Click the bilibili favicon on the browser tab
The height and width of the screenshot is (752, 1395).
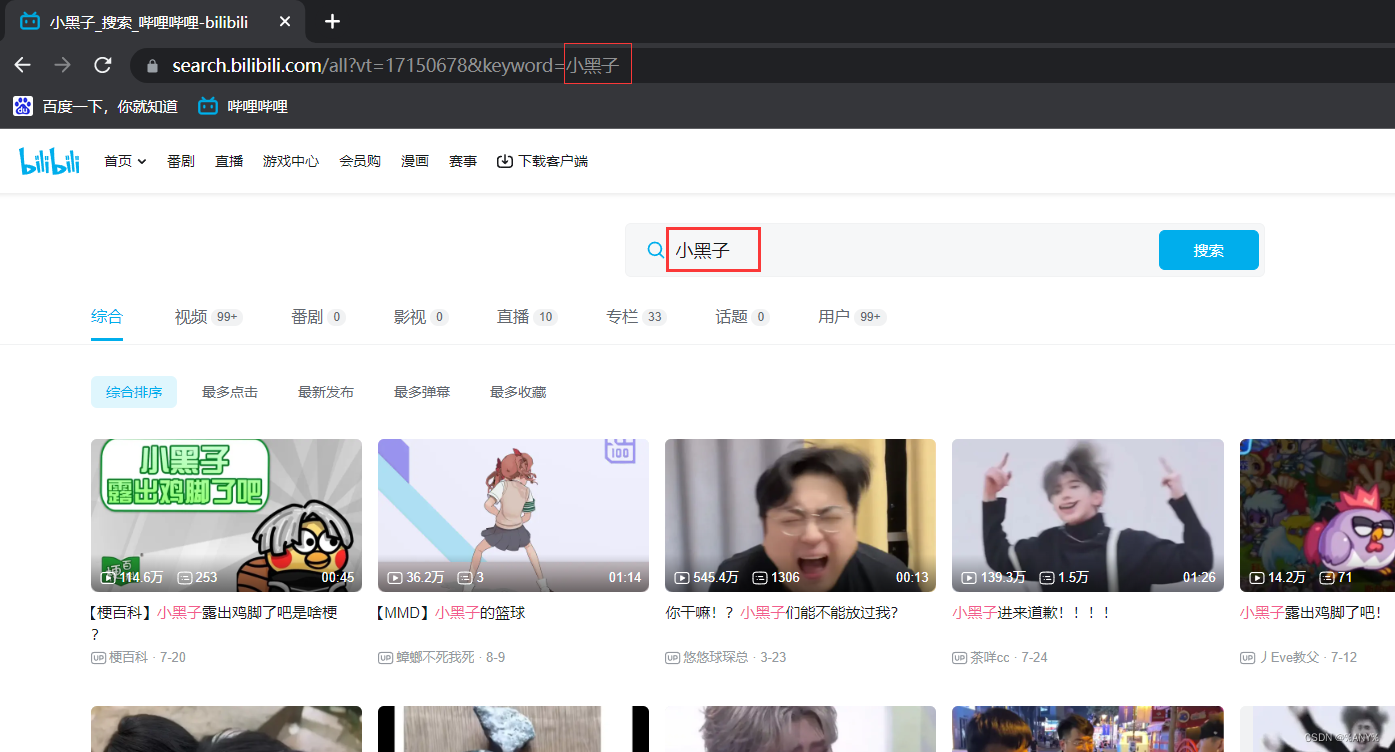click(x=30, y=21)
